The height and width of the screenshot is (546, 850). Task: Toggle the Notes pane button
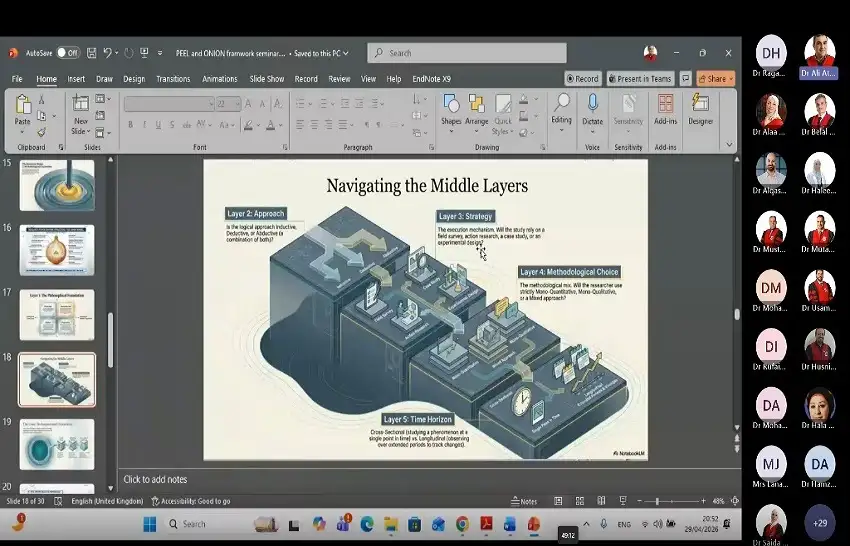point(524,502)
